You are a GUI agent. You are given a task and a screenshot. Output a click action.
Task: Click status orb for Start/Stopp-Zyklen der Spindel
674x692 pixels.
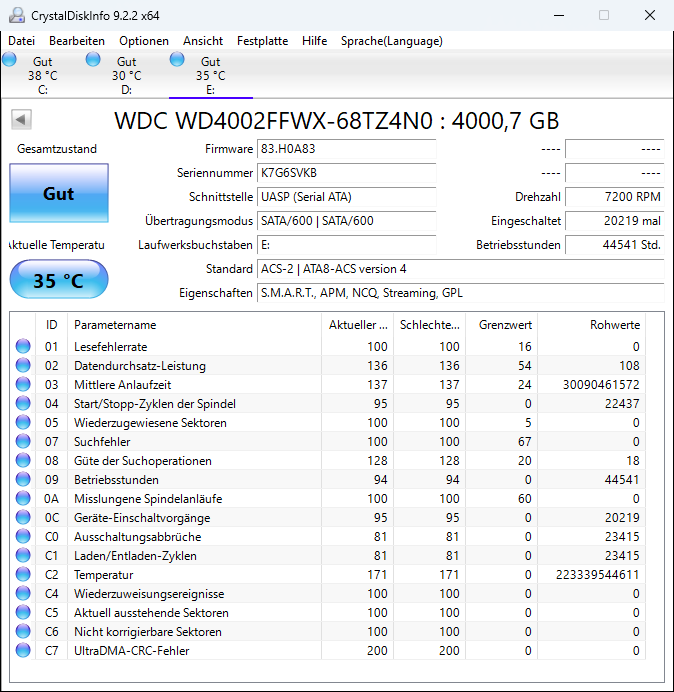click(x=23, y=403)
